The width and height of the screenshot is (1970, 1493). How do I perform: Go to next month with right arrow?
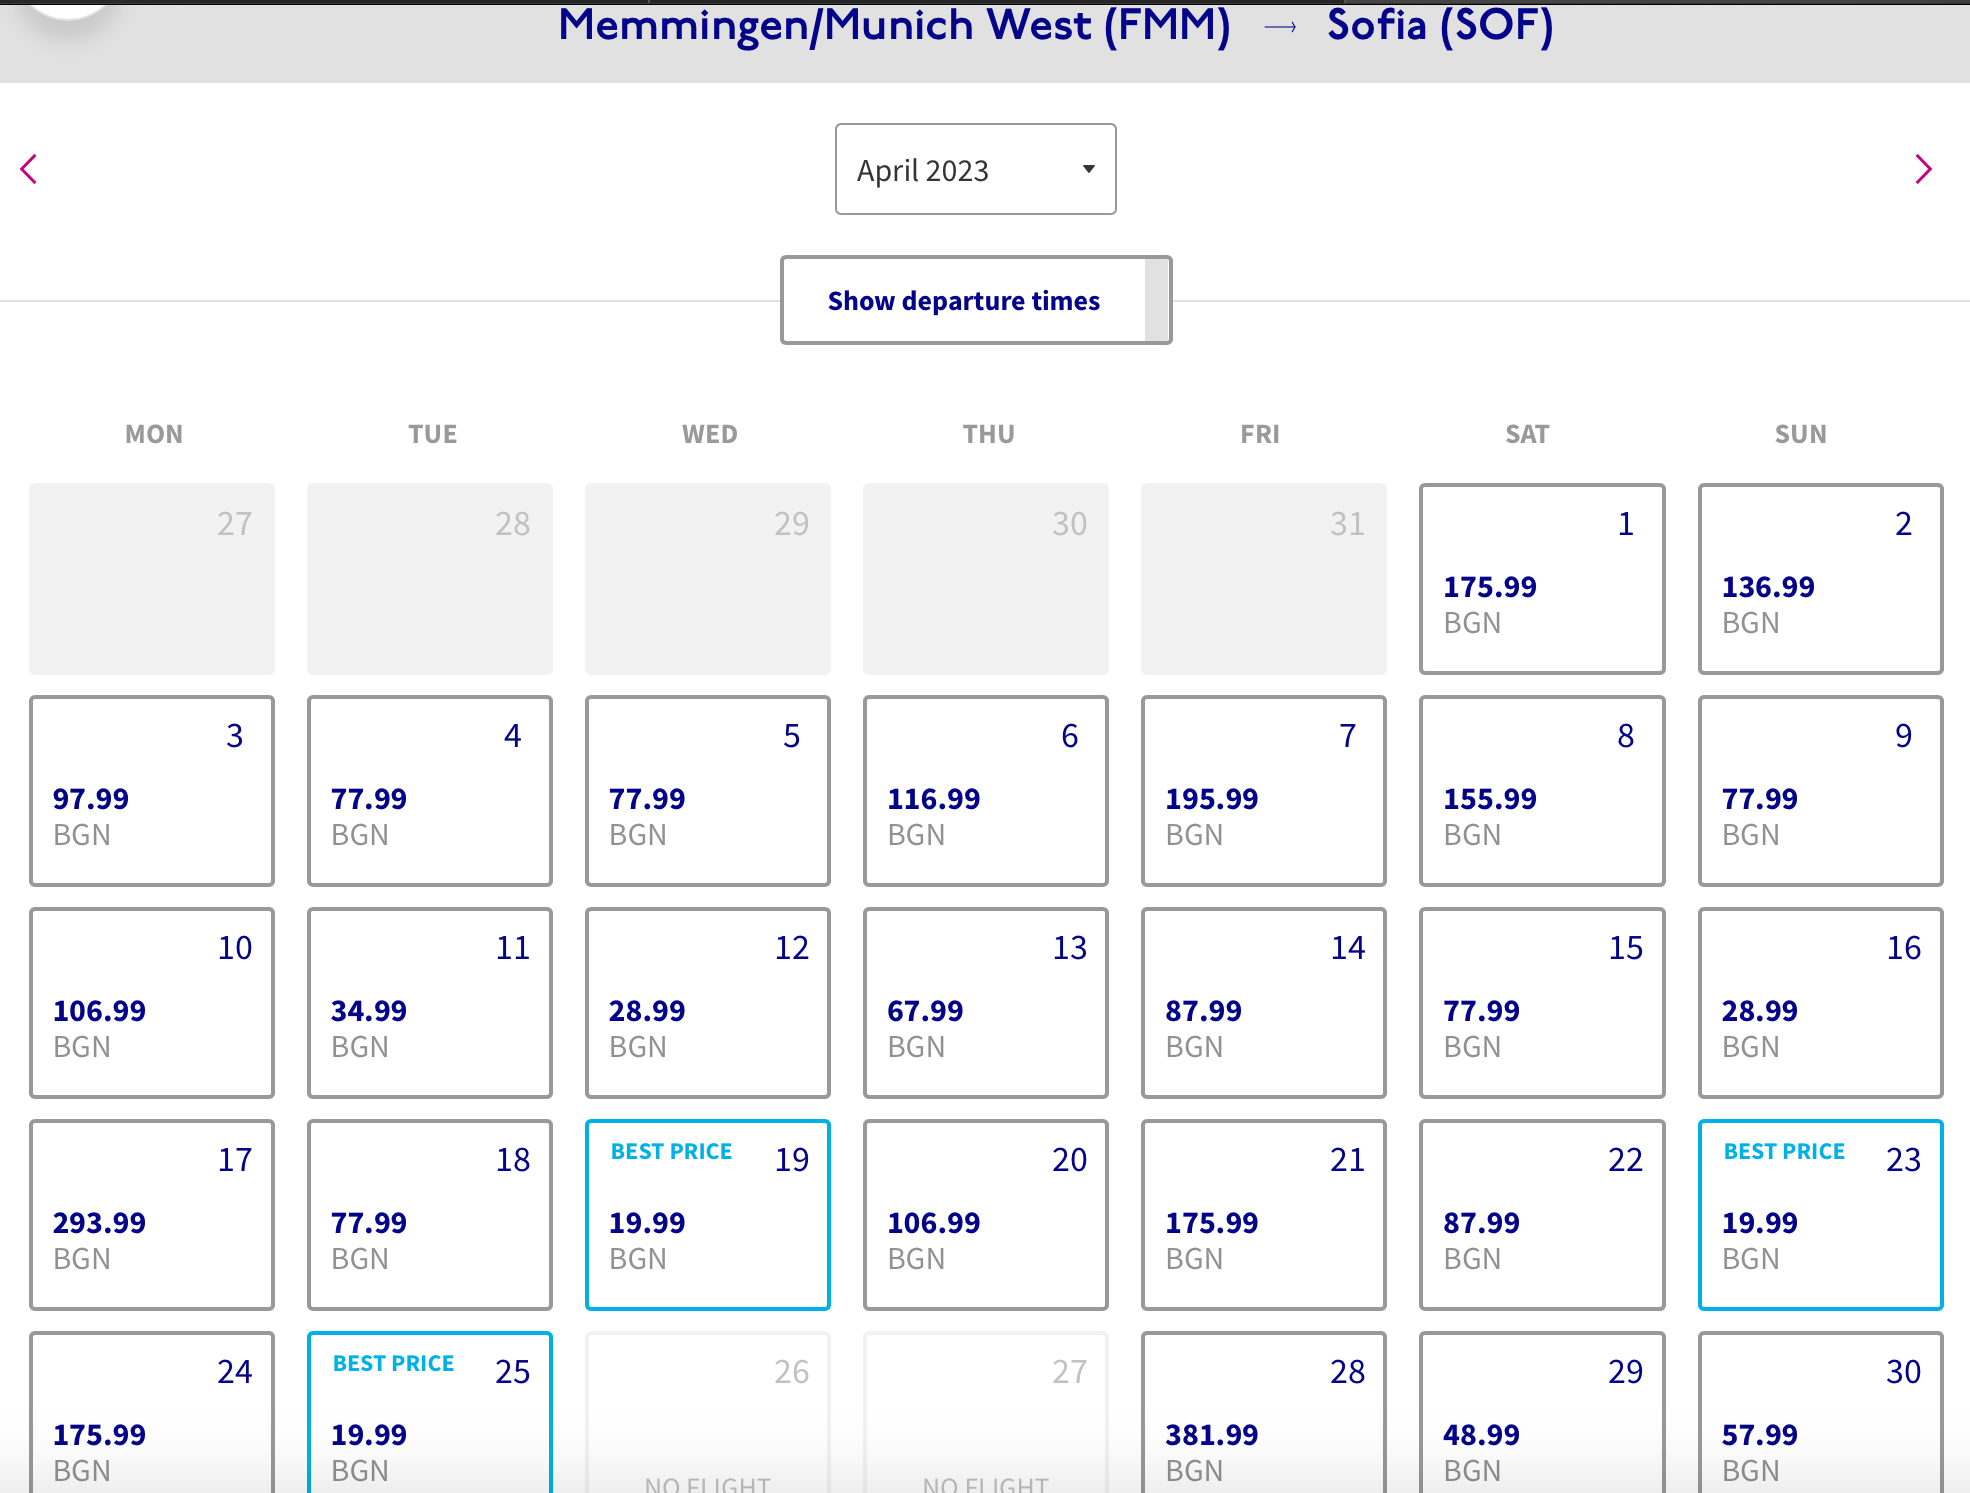1922,169
